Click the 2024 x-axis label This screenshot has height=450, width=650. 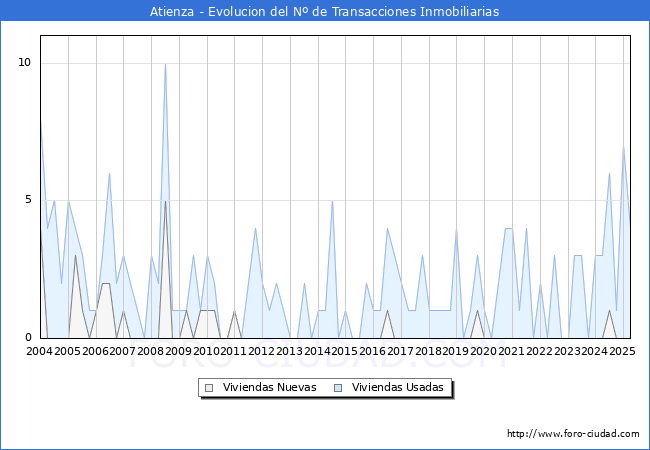(x=594, y=351)
